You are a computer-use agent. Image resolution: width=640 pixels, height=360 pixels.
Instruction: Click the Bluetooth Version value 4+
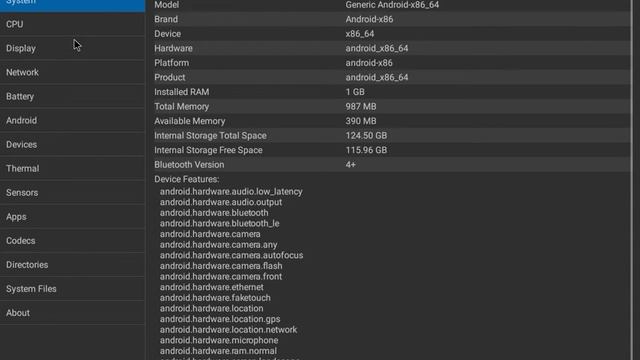tap(351, 165)
